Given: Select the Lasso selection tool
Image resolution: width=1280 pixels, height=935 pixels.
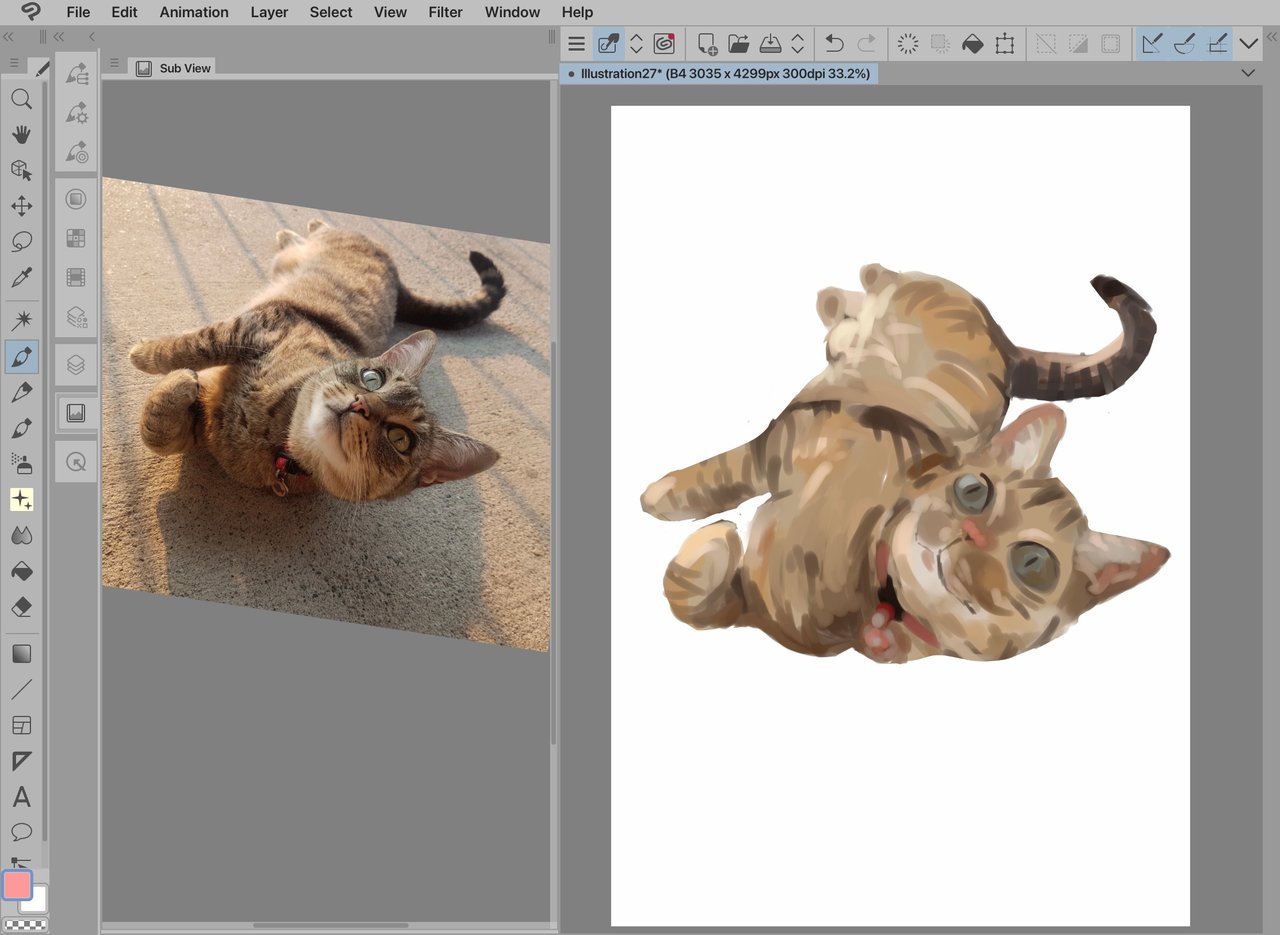Looking at the screenshot, I should (x=21, y=242).
